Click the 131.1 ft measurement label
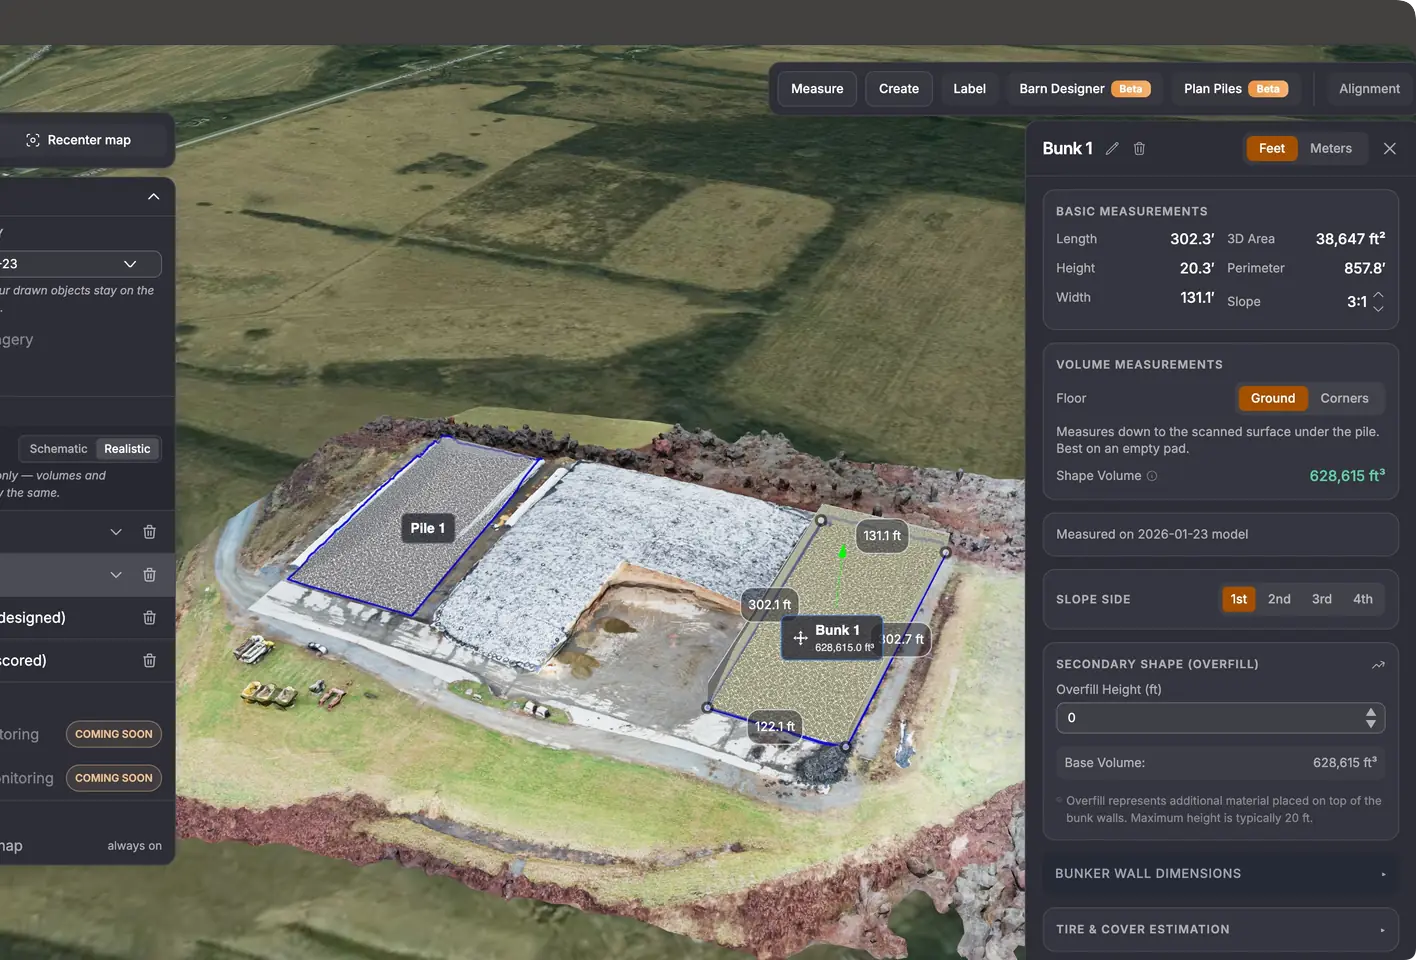Screen dimensions: 1416x960 coord(881,536)
